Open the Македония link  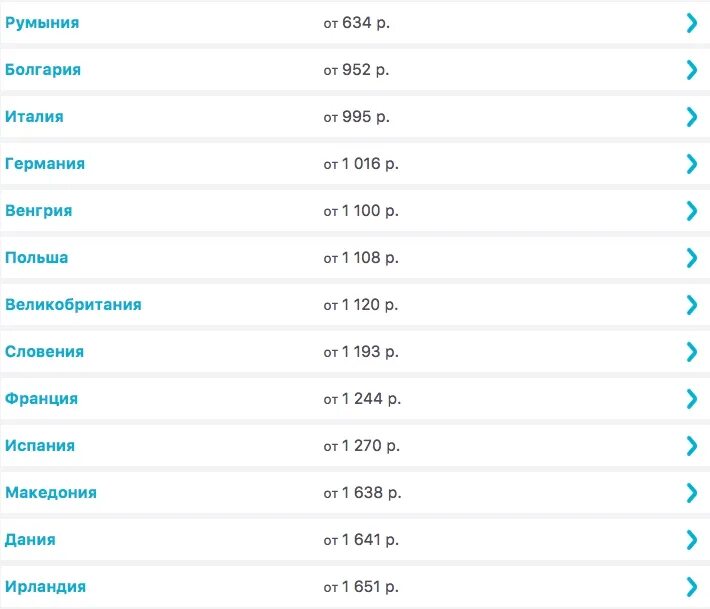[51, 493]
